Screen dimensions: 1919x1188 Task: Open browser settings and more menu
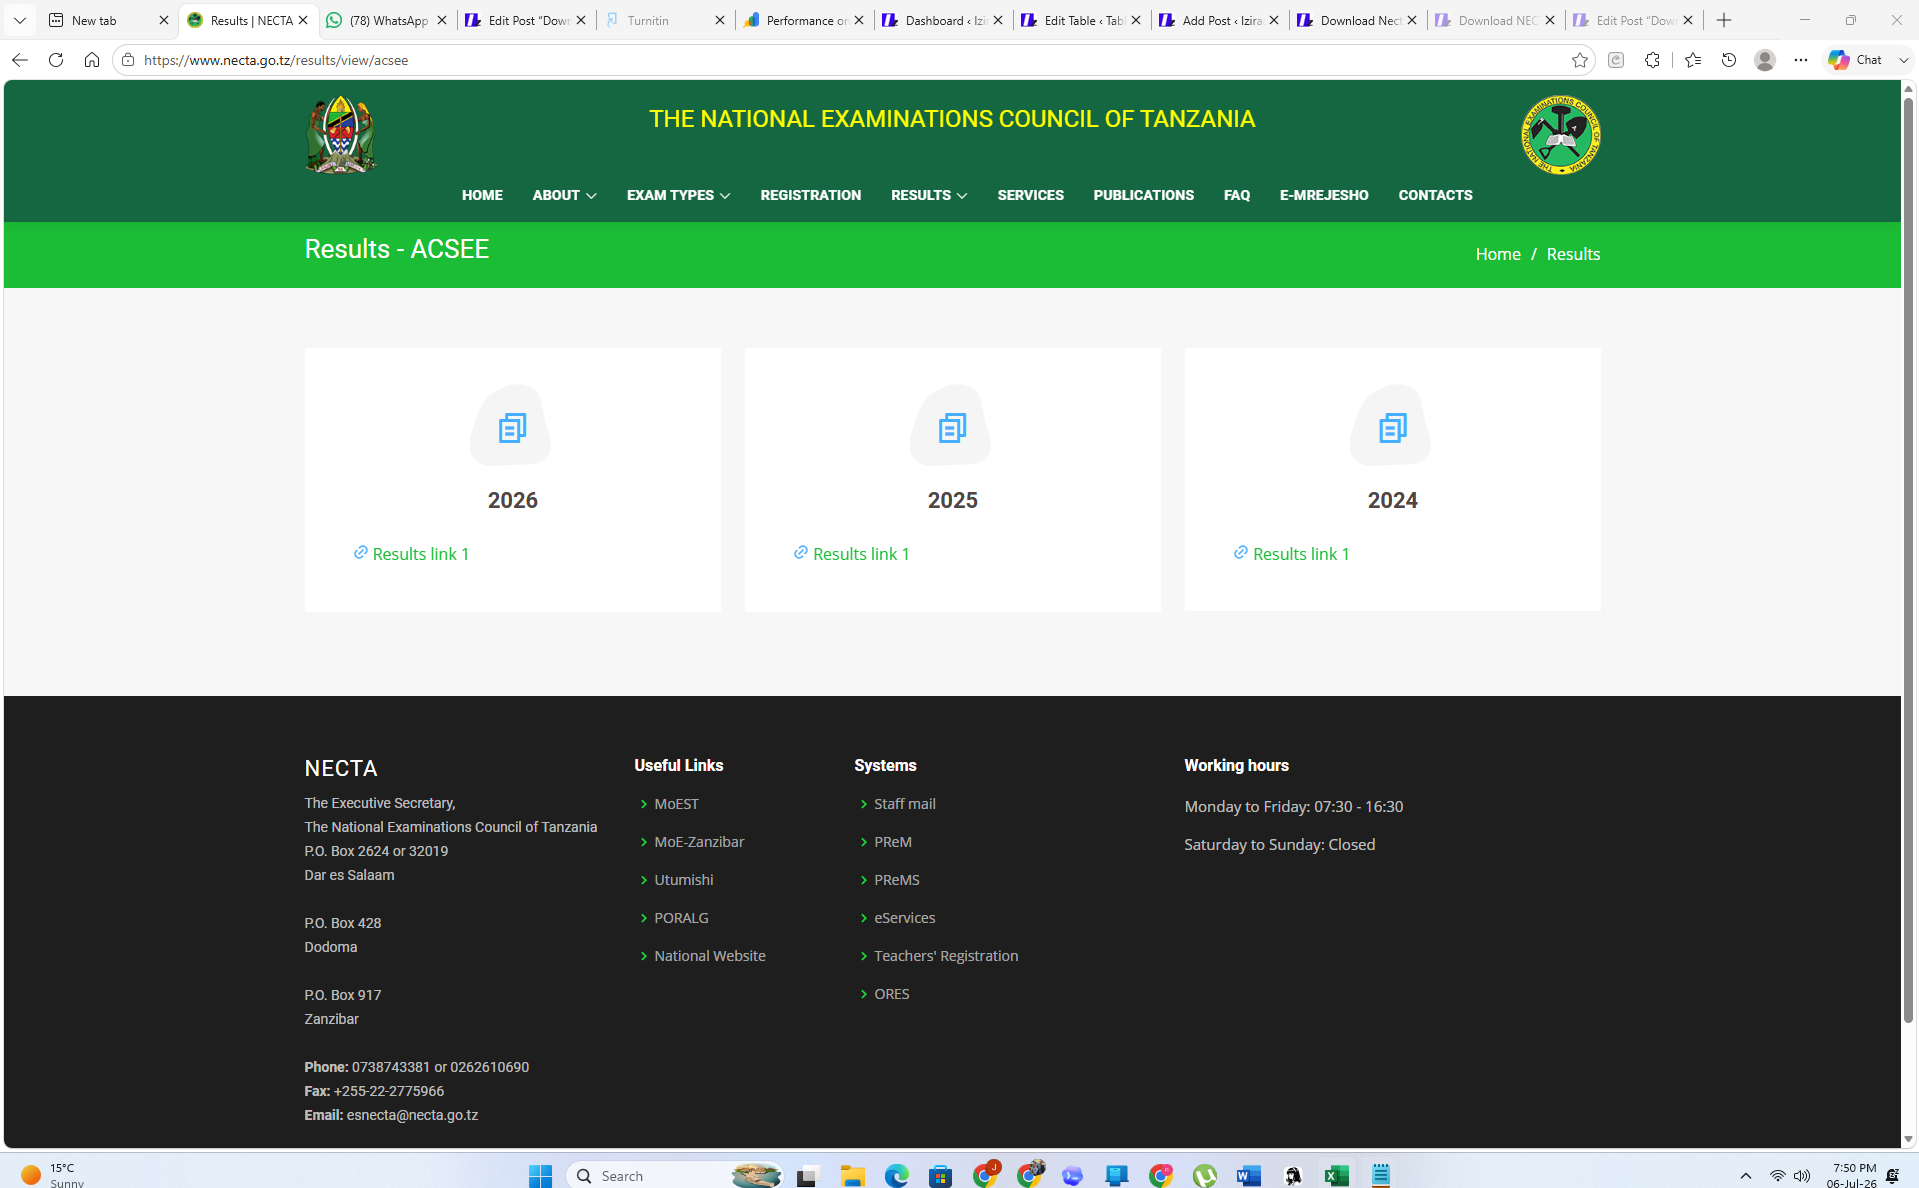[1800, 60]
